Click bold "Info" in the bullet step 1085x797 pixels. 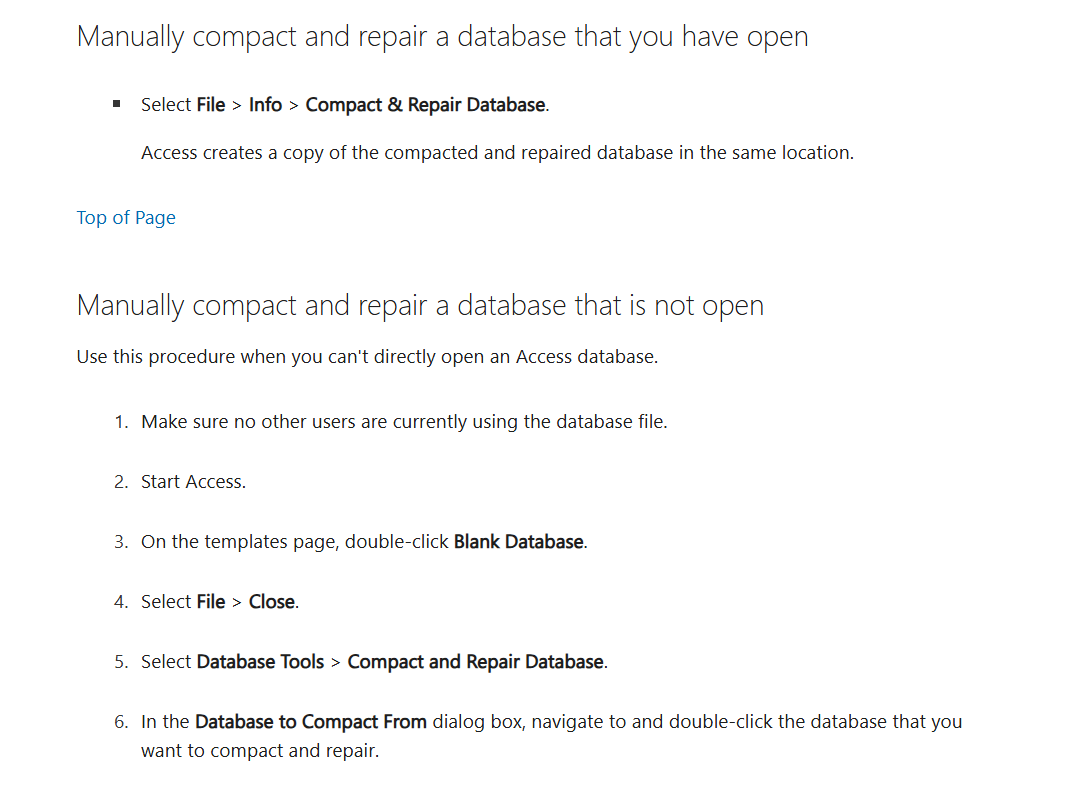coord(265,105)
